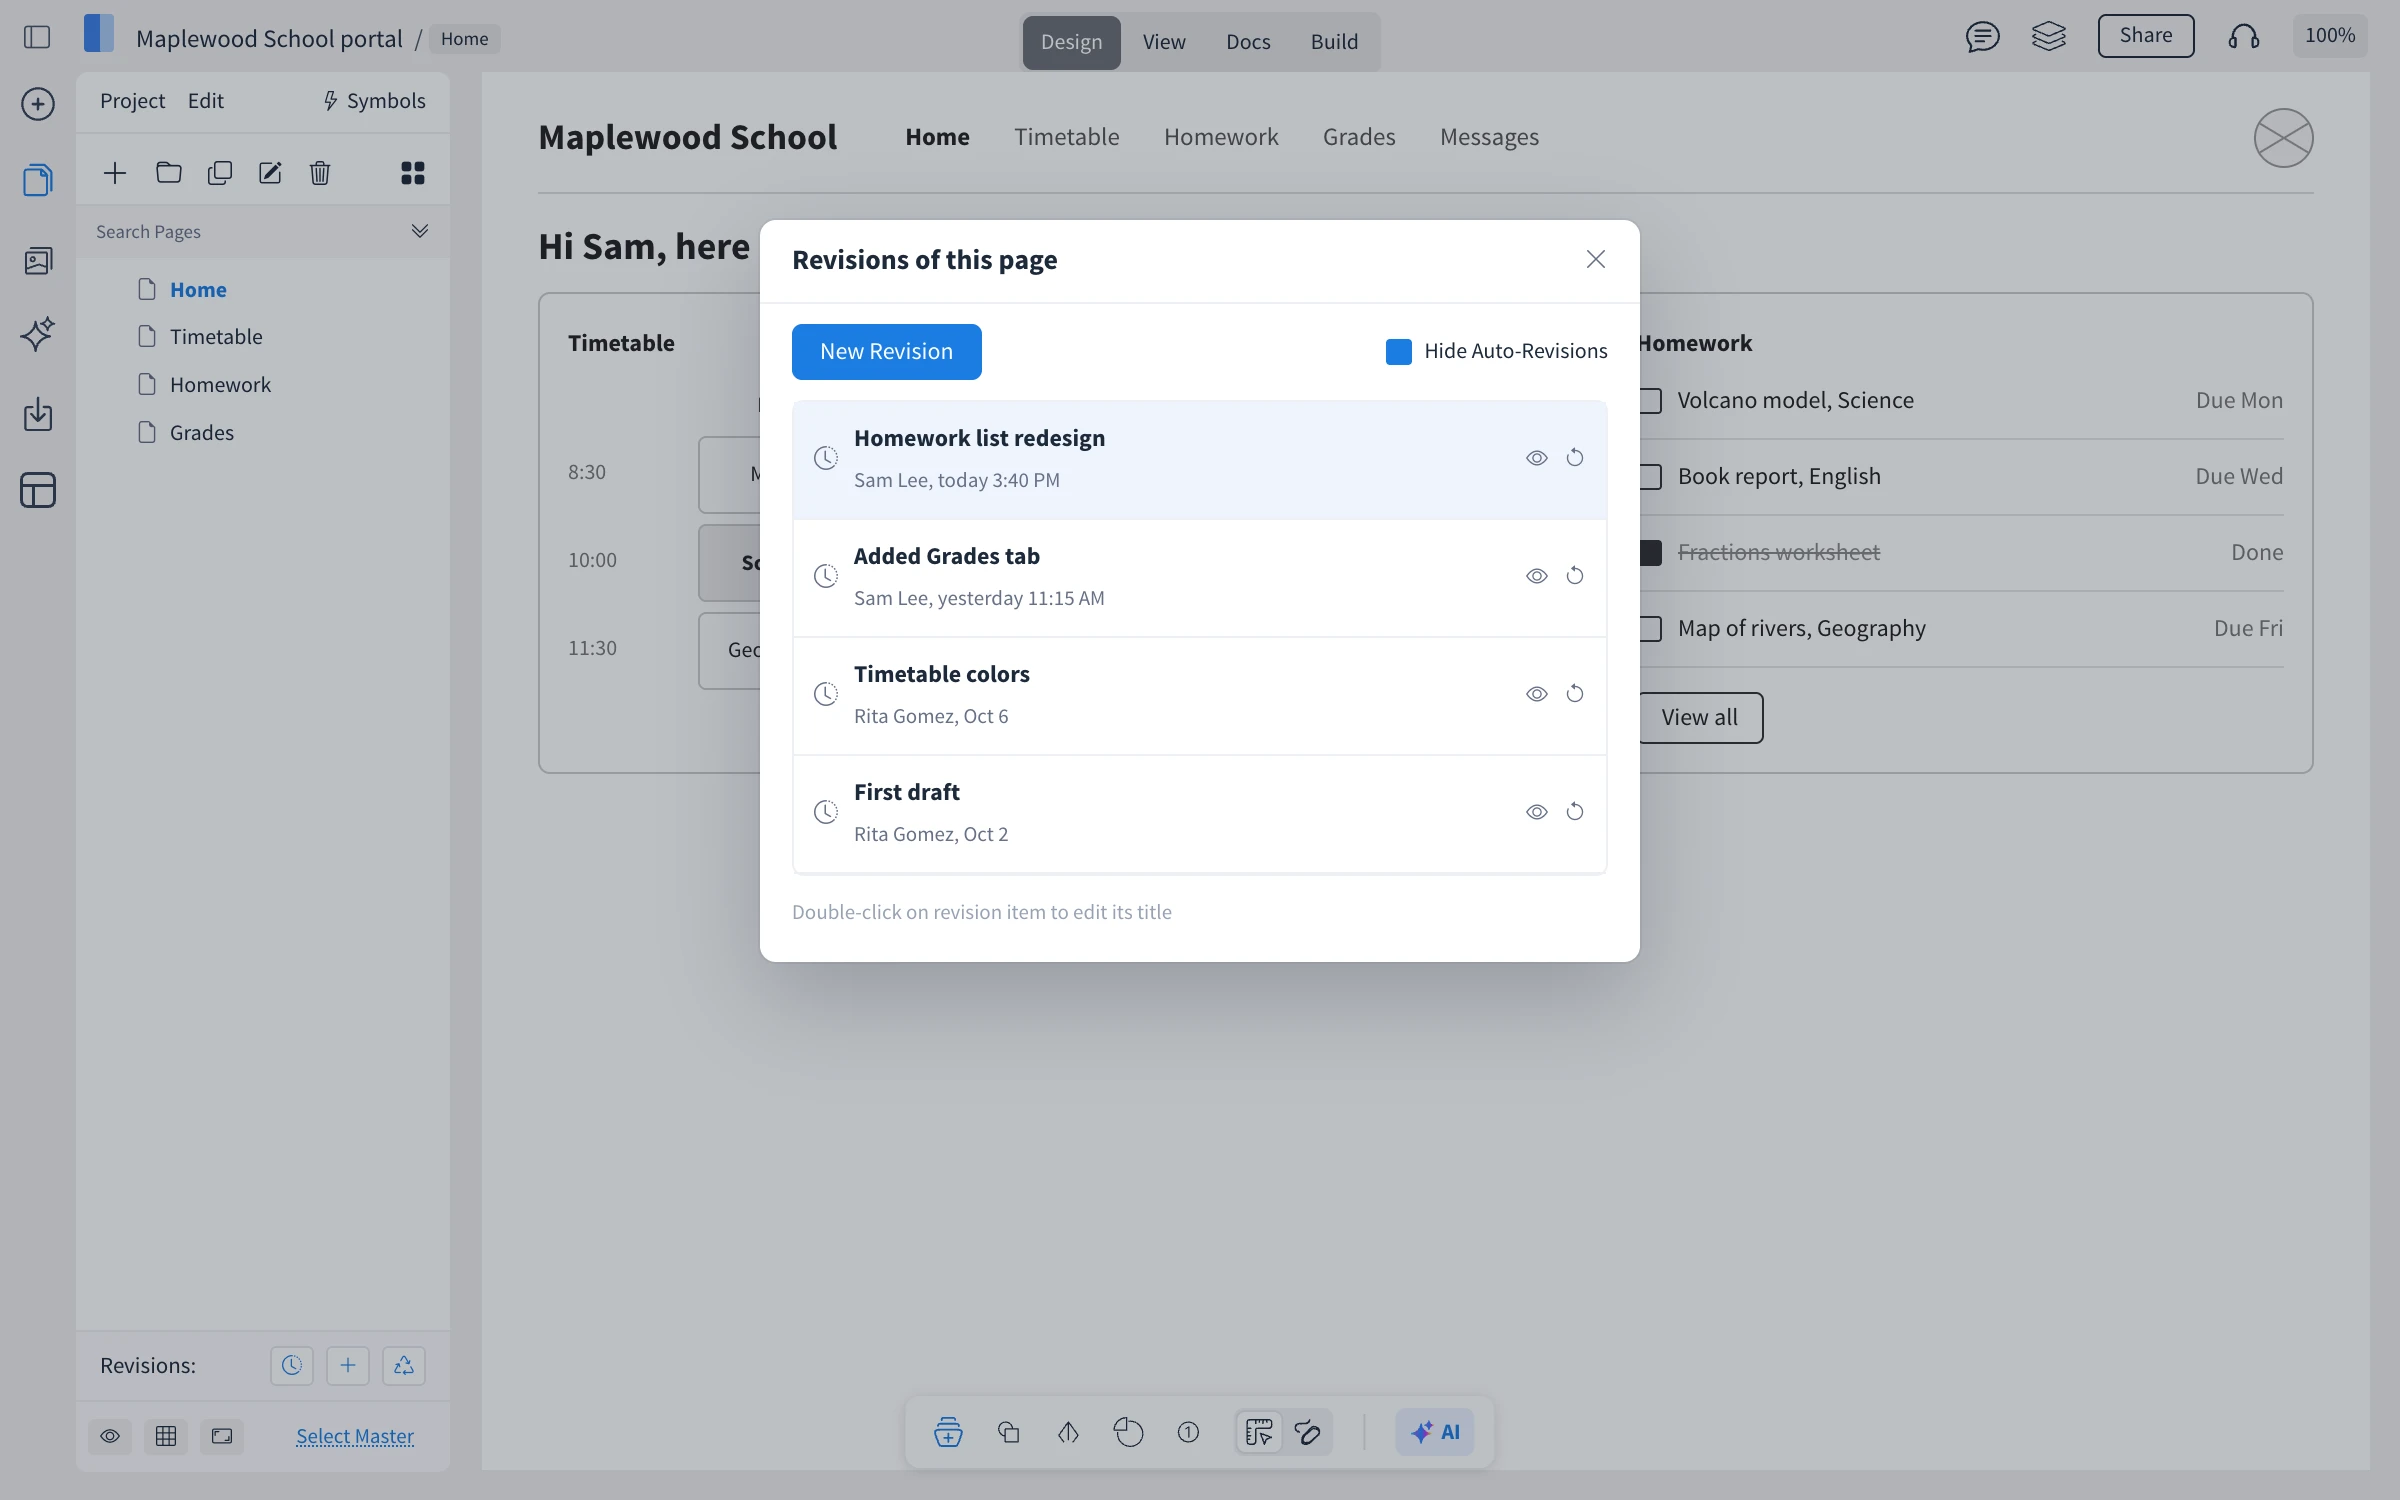Restore the First draft revision
The height and width of the screenshot is (1500, 2400).
pyautogui.click(x=1575, y=812)
